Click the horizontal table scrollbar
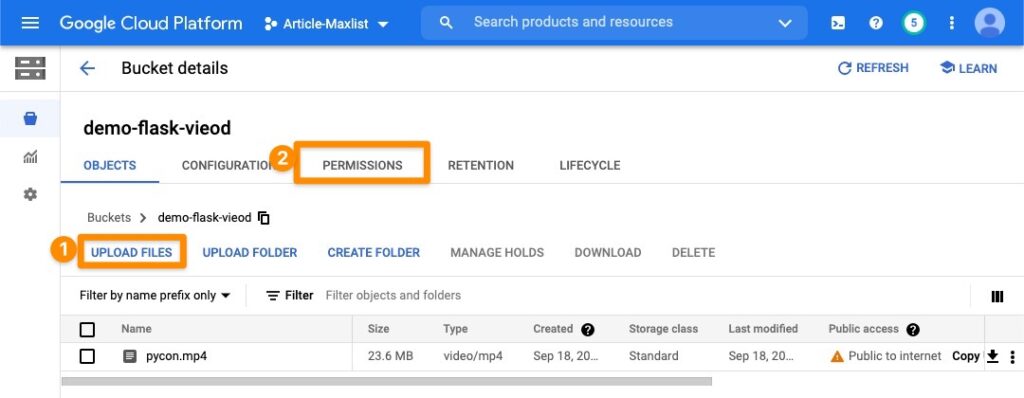This screenshot has width=1024, height=398. 386,381
